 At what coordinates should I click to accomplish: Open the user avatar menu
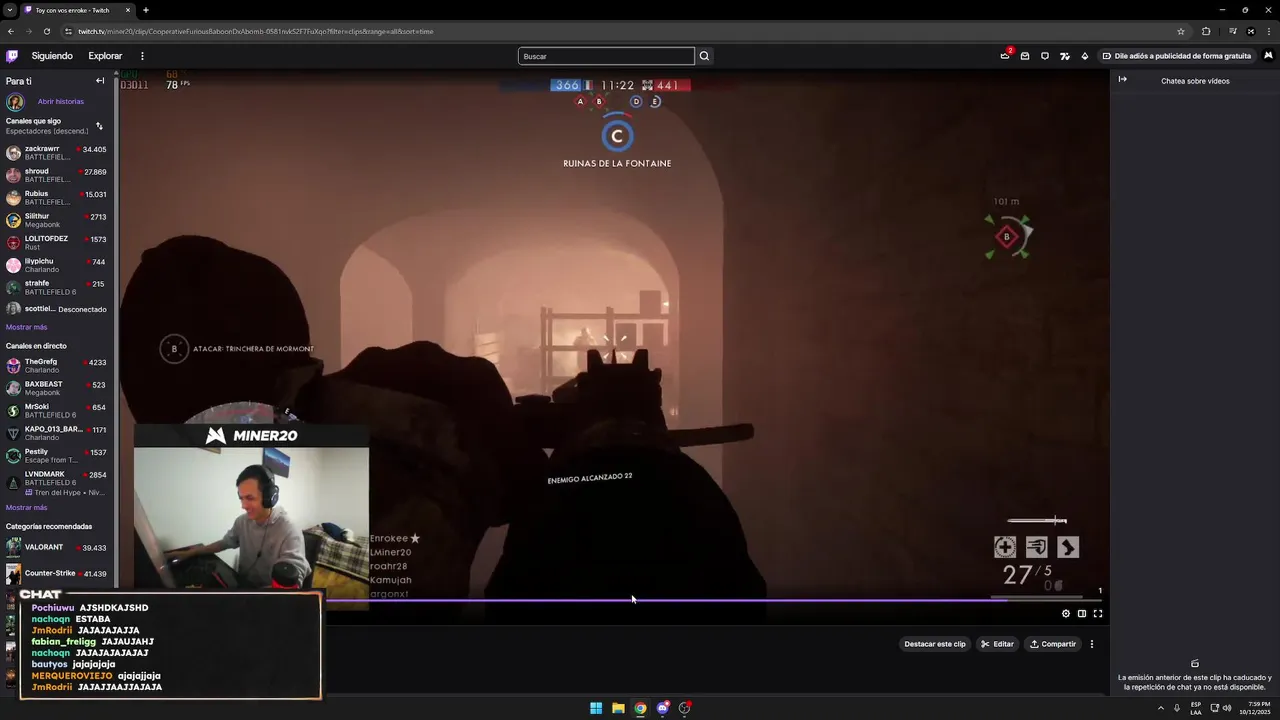[x=1268, y=56]
